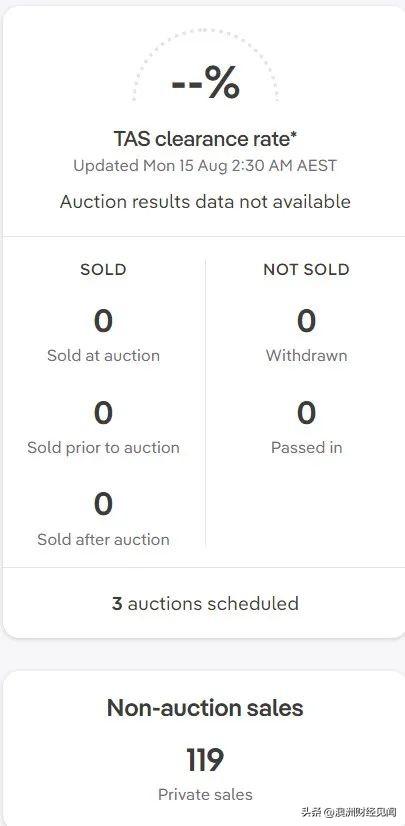Click the Sold prior to auction count
405x826 pixels.
click(x=103, y=414)
